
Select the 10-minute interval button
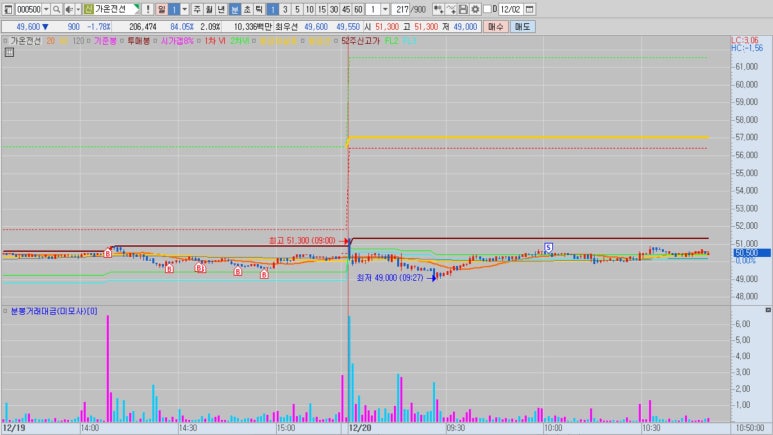[x=310, y=9]
